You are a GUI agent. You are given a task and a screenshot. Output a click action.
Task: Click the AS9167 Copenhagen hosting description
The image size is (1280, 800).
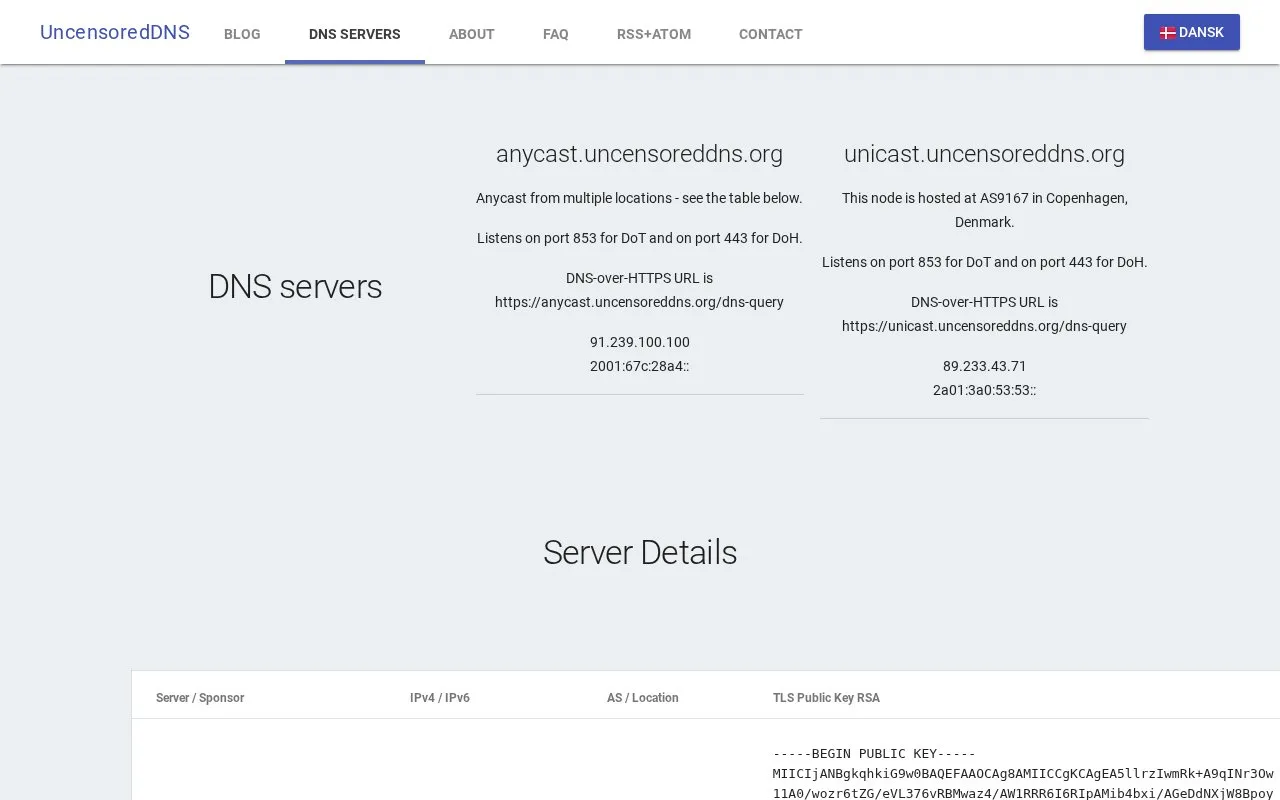pyautogui.click(x=984, y=210)
